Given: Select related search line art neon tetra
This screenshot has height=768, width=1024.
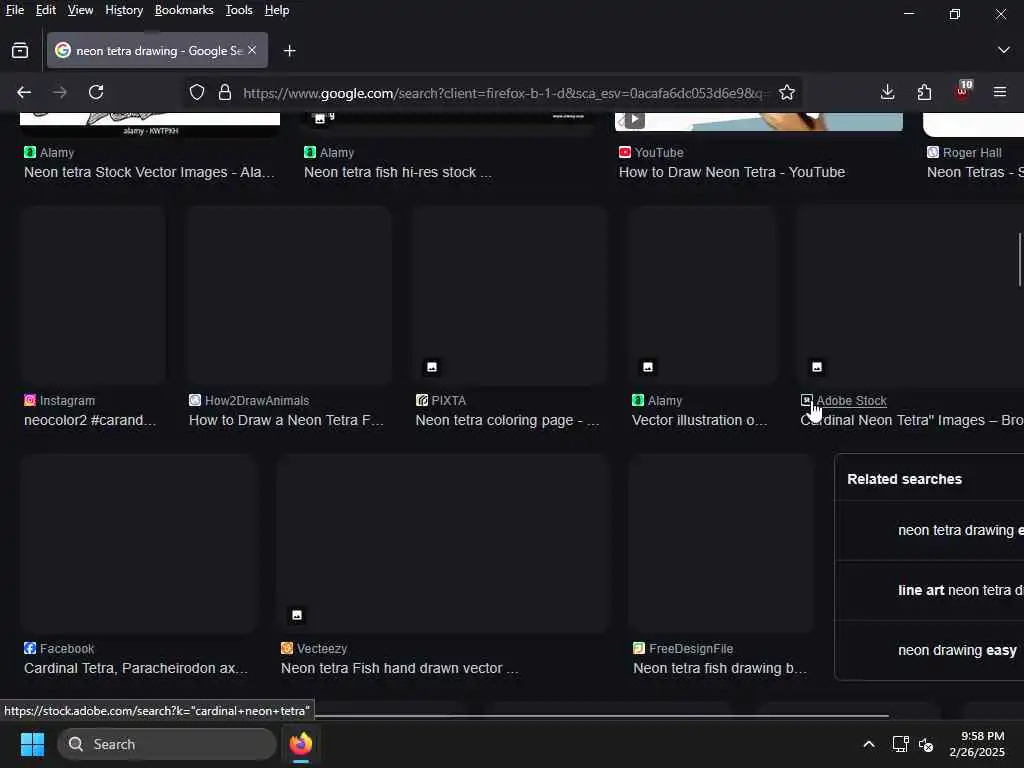Looking at the screenshot, I should tap(930, 590).
